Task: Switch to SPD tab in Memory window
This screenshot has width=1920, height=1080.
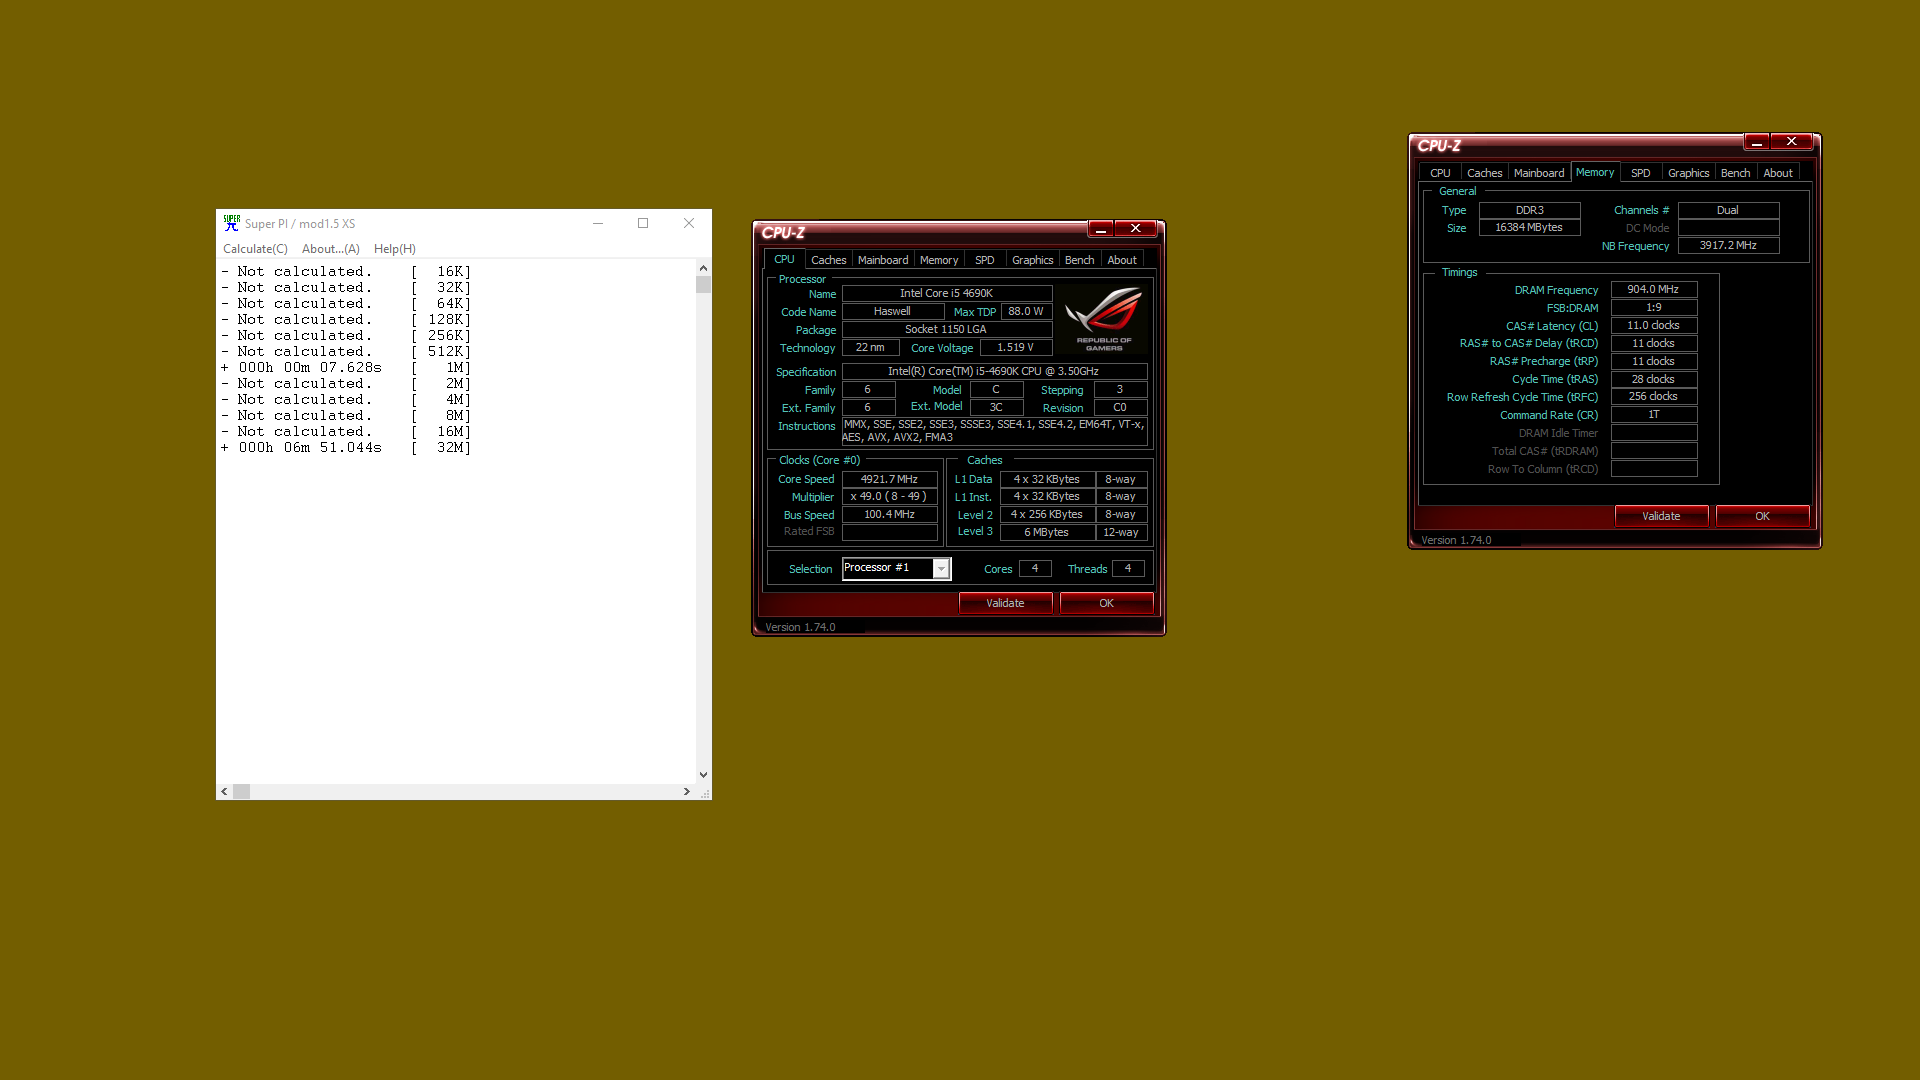Action: (x=1641, y=173)
